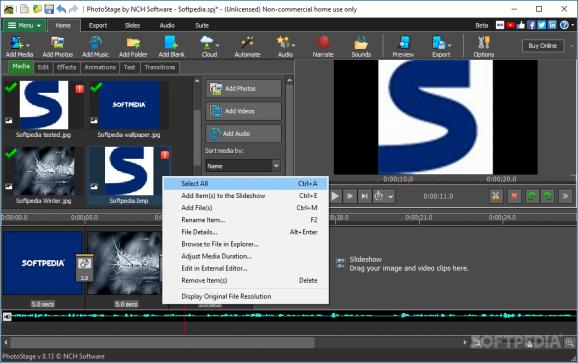Screen dimensions: 578x363
Task: Choose the Add Folder toolbar icon
Action: (133, 46)
